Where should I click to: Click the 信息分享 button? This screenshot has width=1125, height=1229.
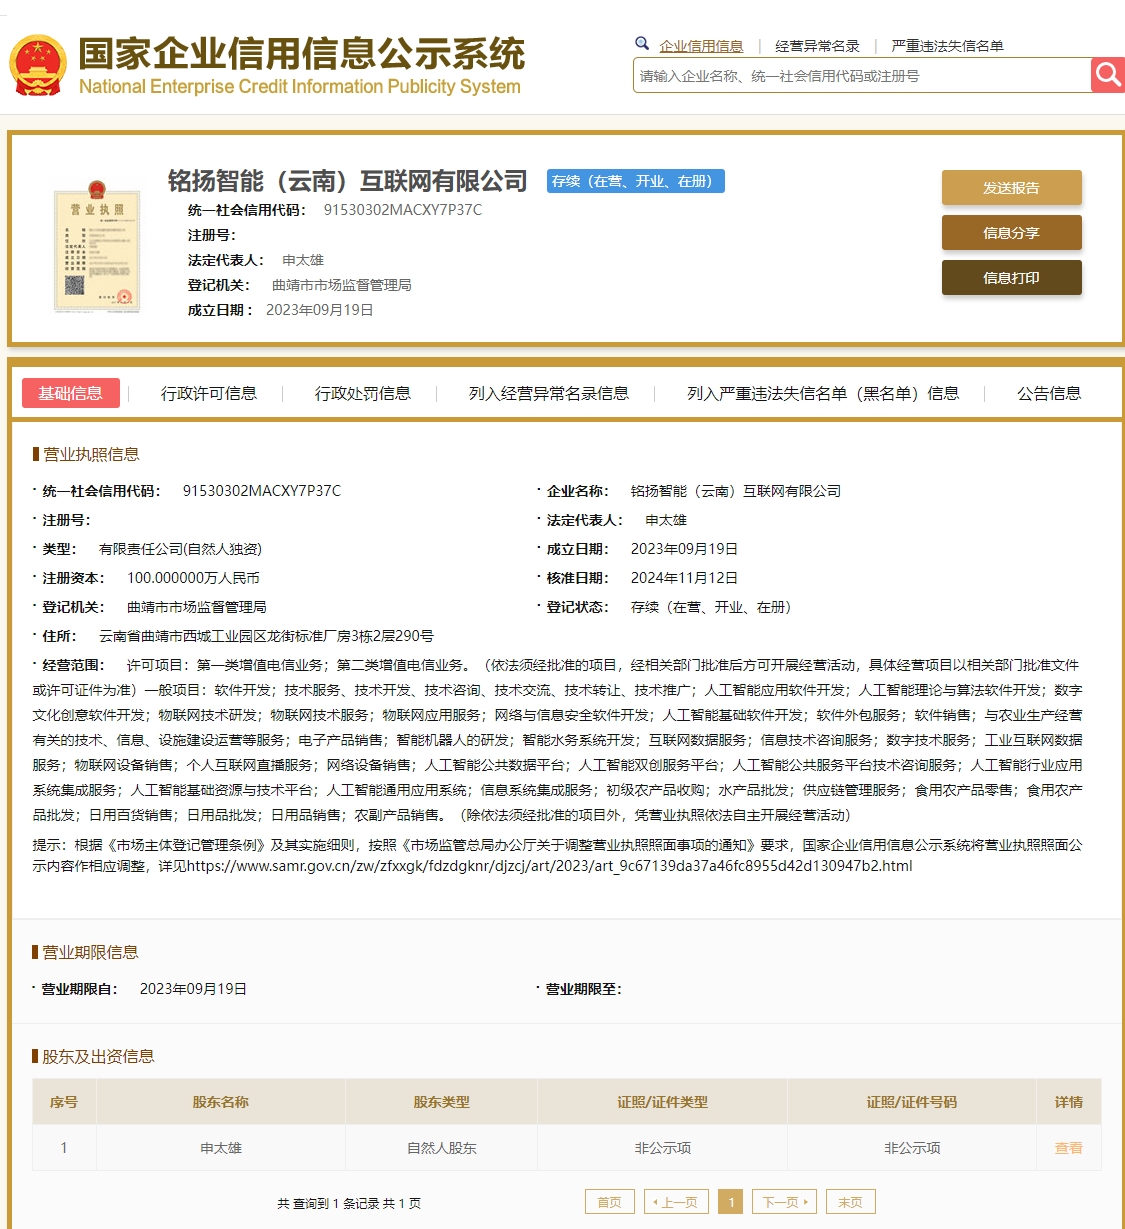pos(1011,232)
